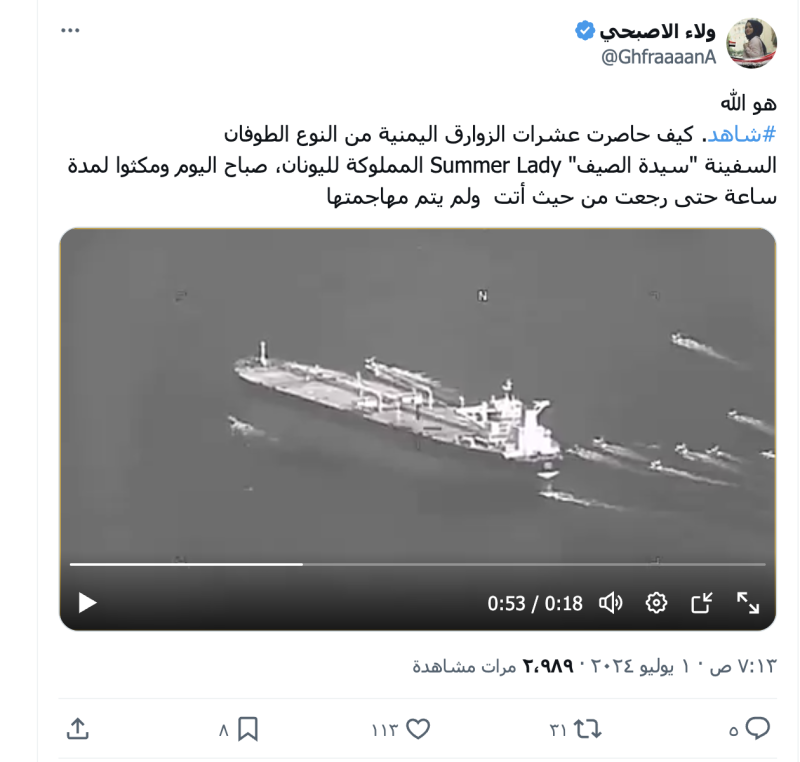Open the @GhfraaaanA handle link
The width and height of the screenshot is (800, 762).
point(658,57)
